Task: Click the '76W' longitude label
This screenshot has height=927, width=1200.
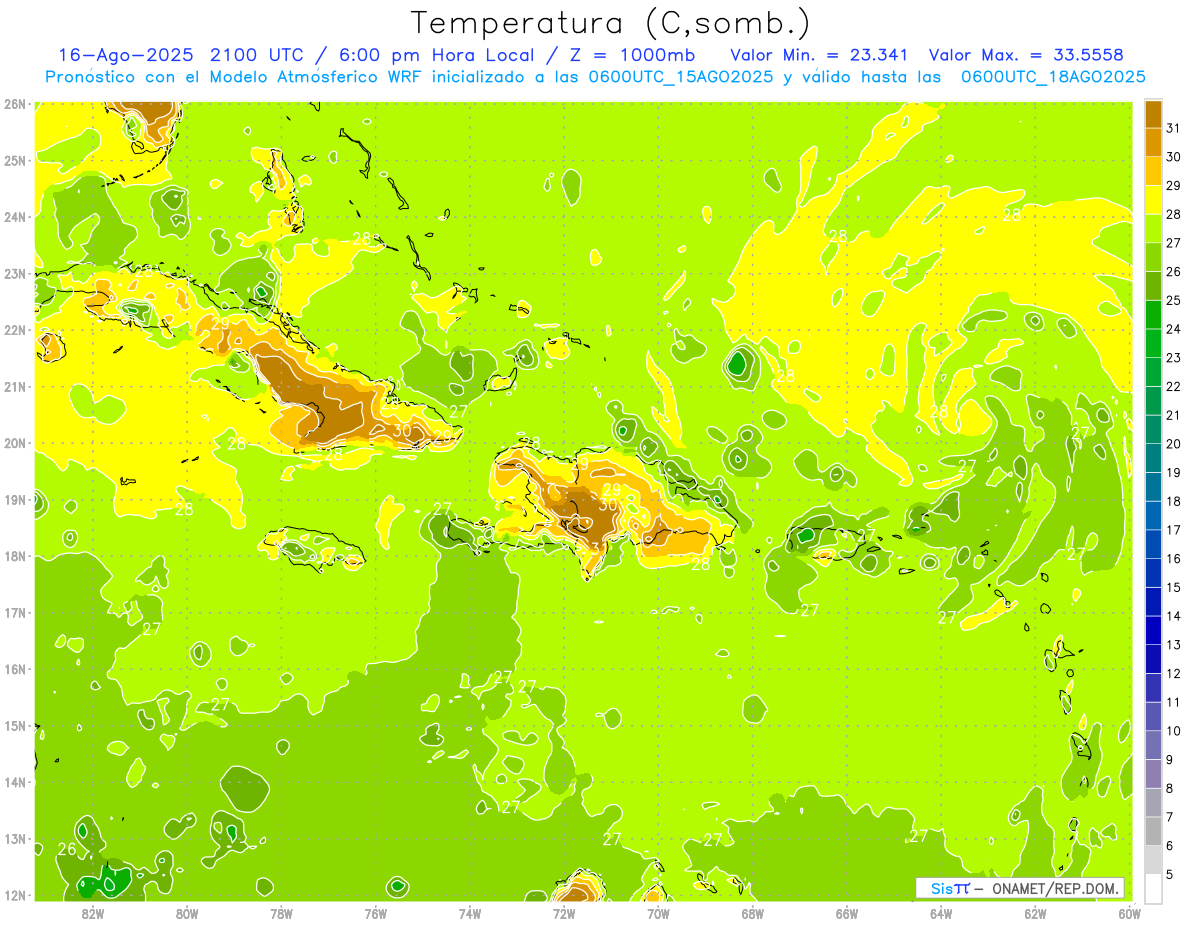Action: pyautogui.click(x=375, y=913)
